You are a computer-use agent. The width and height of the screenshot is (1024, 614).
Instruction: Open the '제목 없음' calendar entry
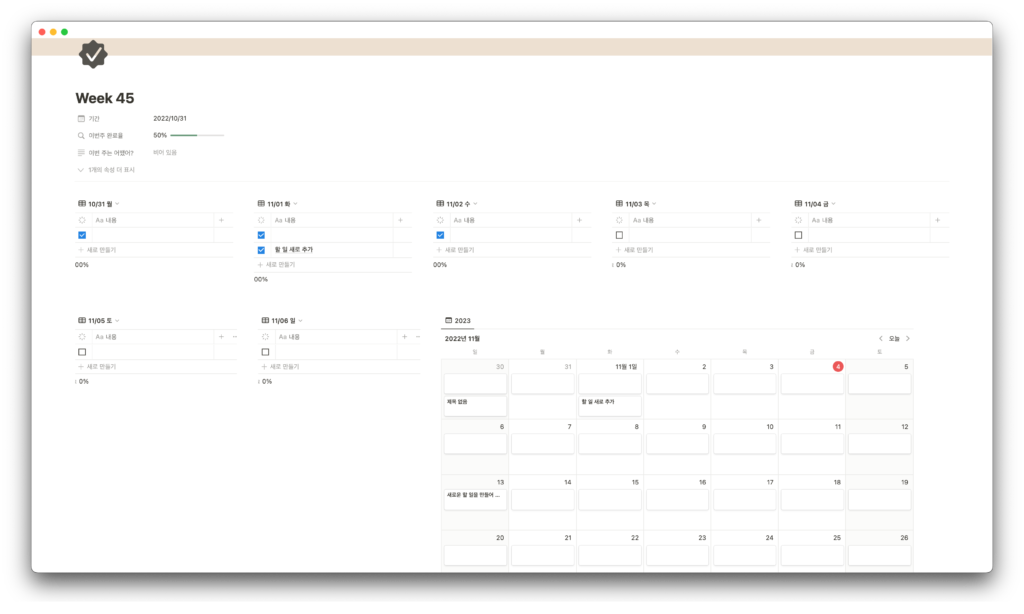(x=475, y=402)
